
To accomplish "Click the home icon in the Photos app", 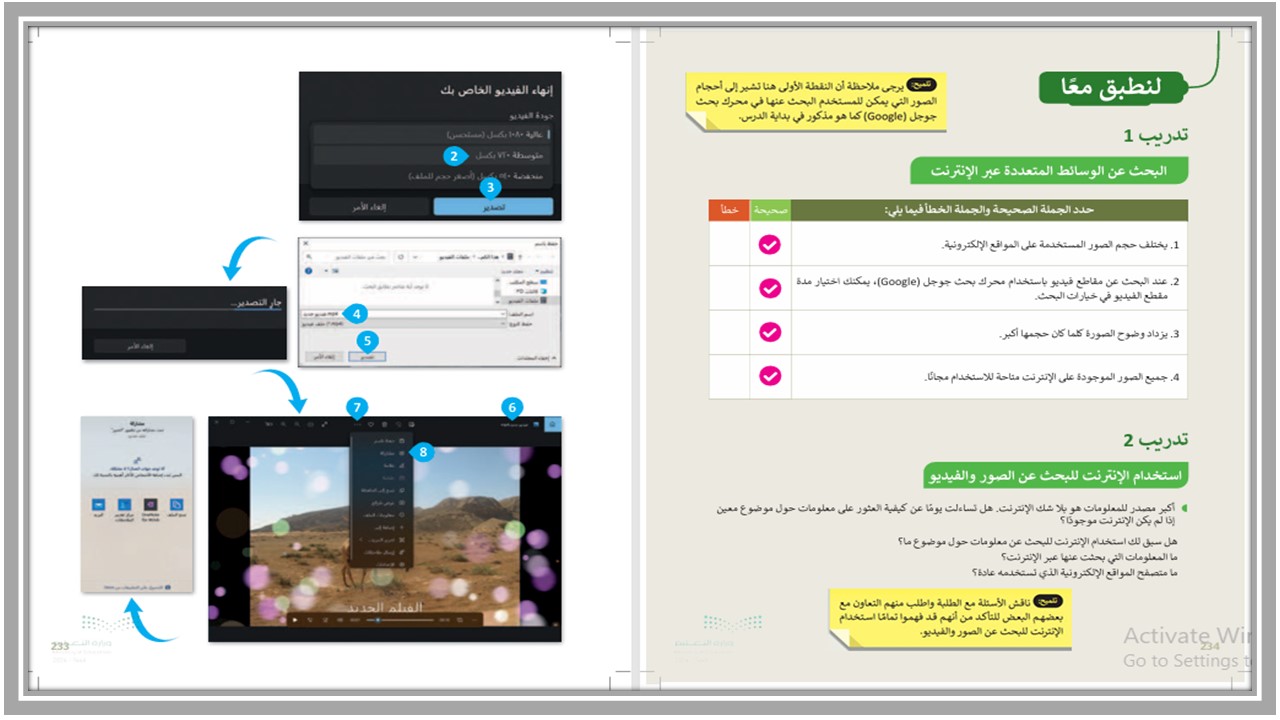I will [x=552, y=424].
